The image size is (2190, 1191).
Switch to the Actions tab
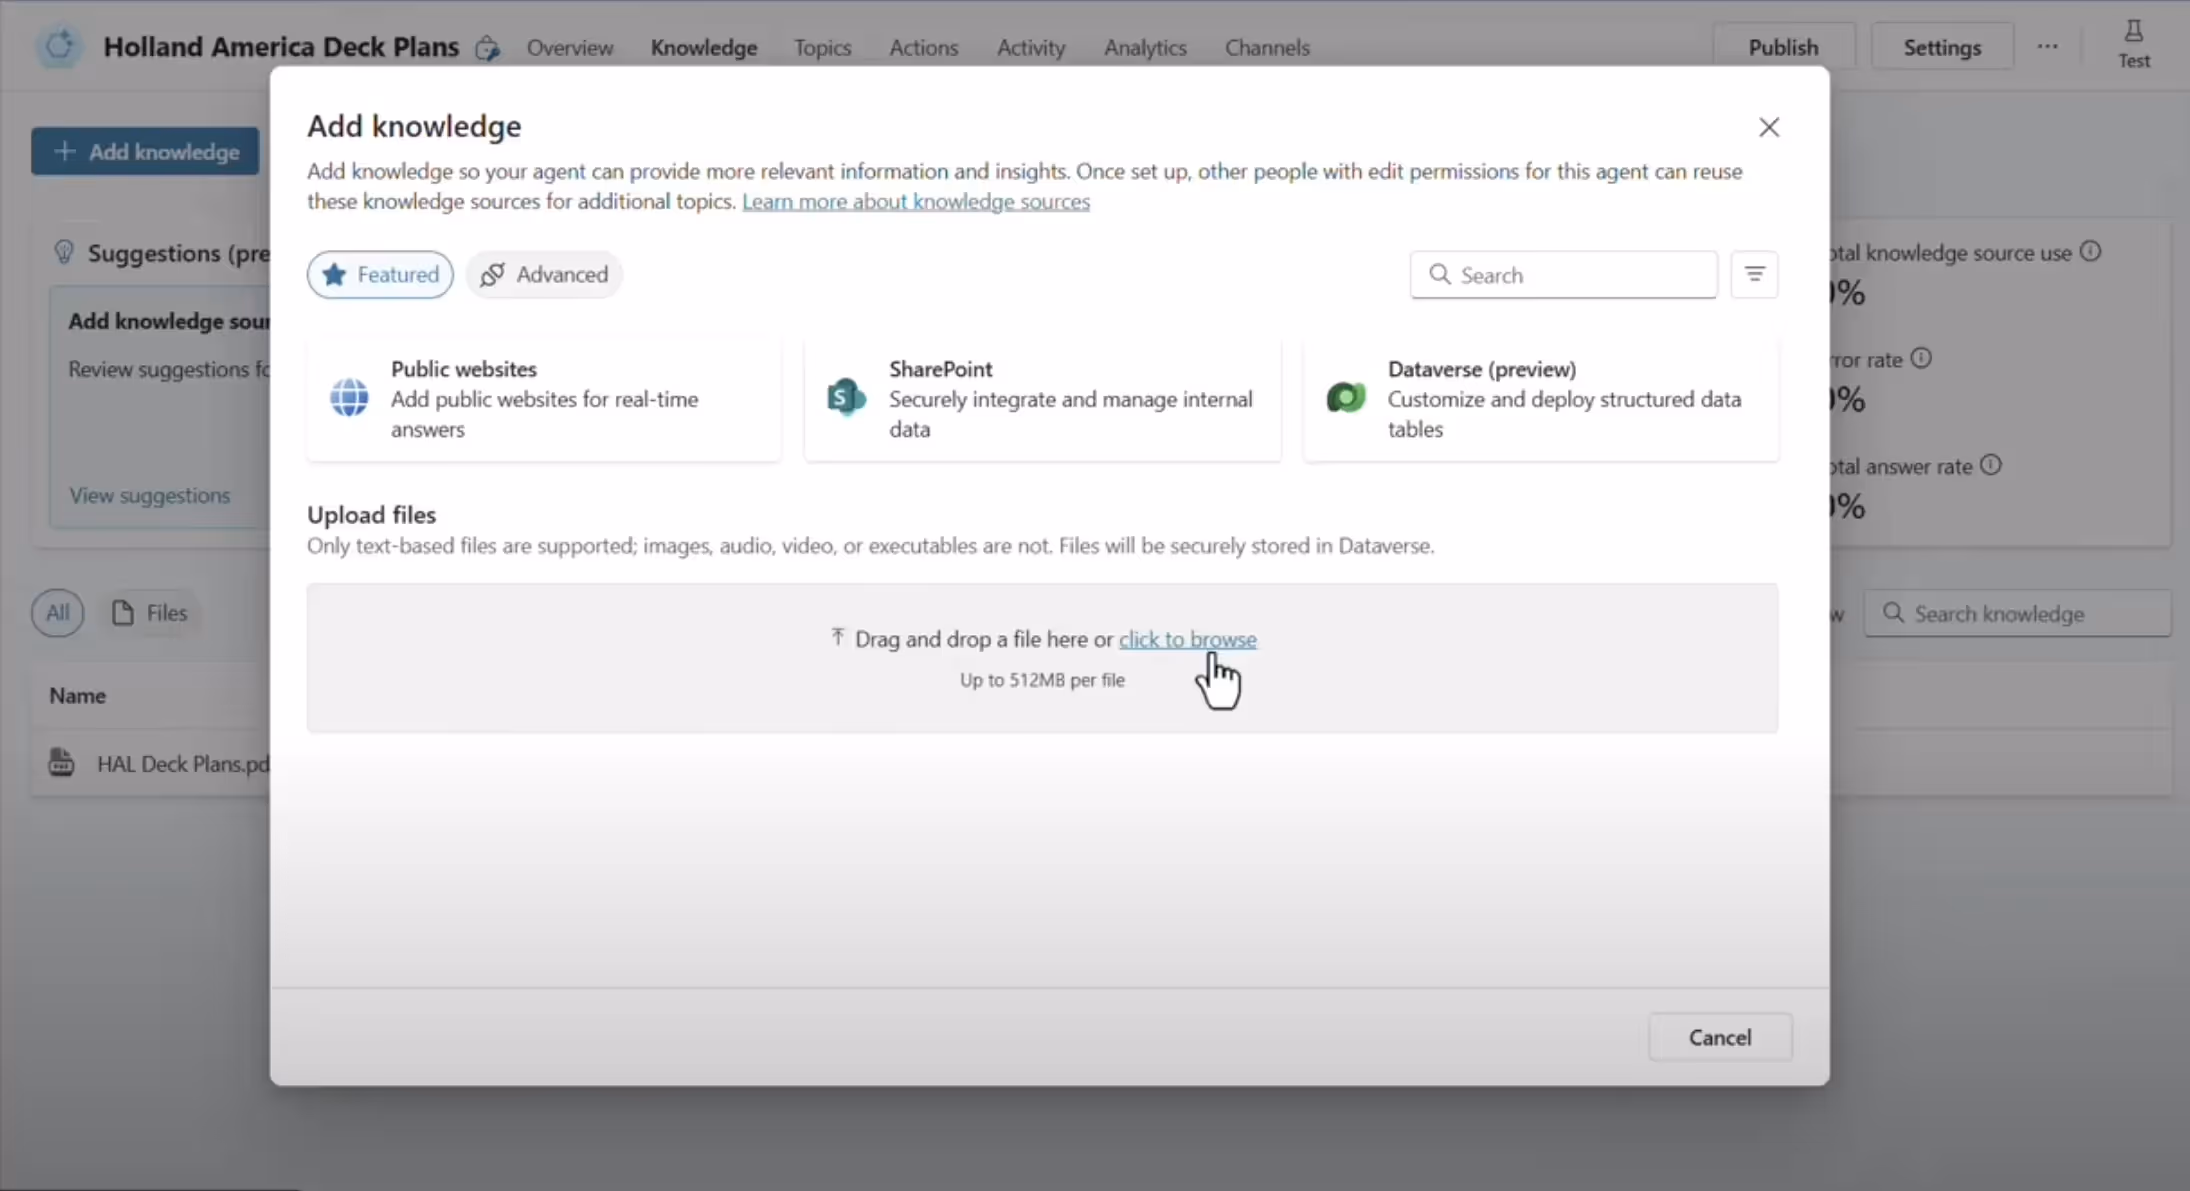point(924,47)
